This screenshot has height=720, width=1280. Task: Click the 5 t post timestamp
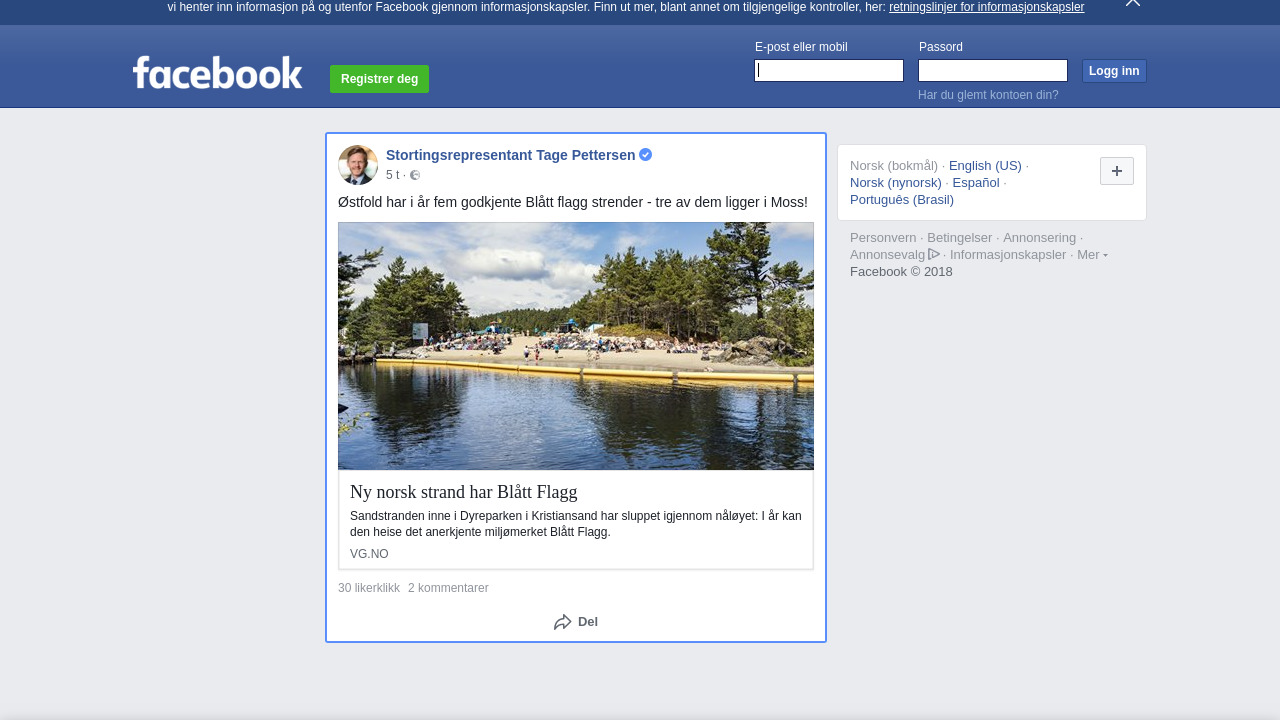pyautogui.click(x=392, y=175)
